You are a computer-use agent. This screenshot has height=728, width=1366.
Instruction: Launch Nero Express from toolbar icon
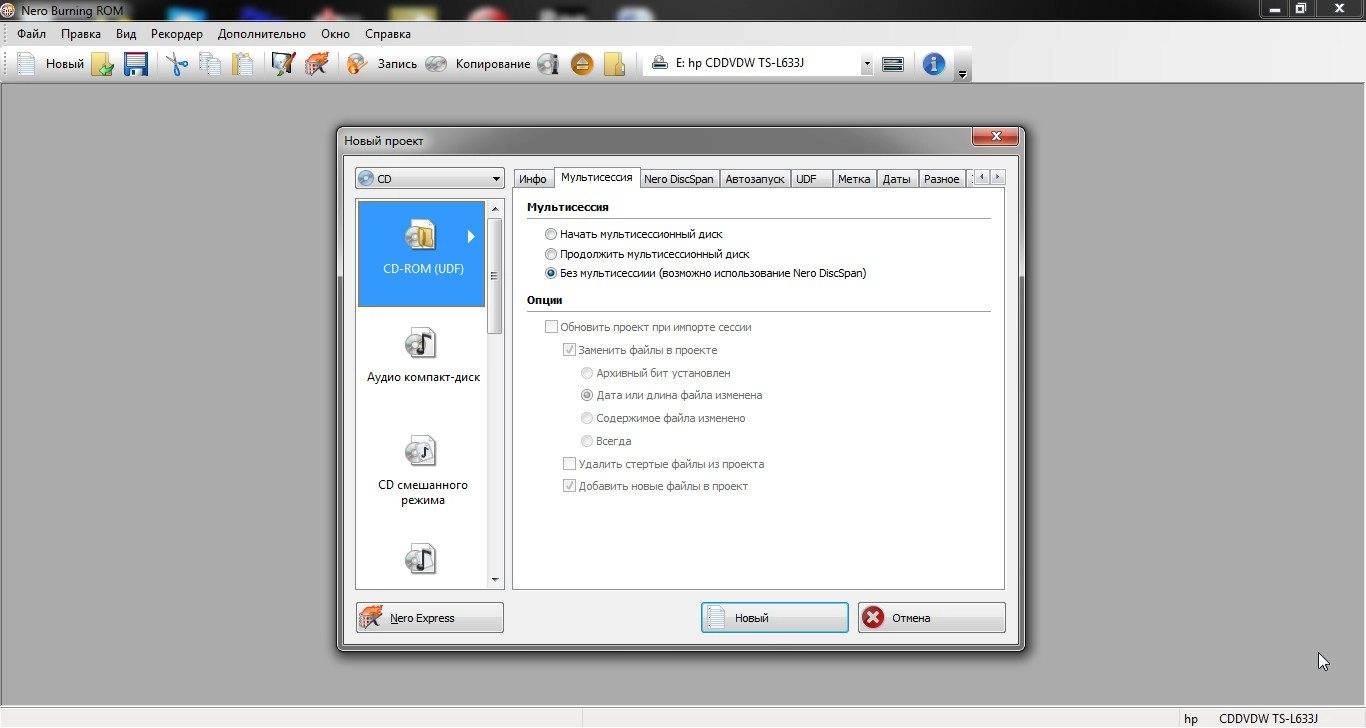click(x=317, y=64)
